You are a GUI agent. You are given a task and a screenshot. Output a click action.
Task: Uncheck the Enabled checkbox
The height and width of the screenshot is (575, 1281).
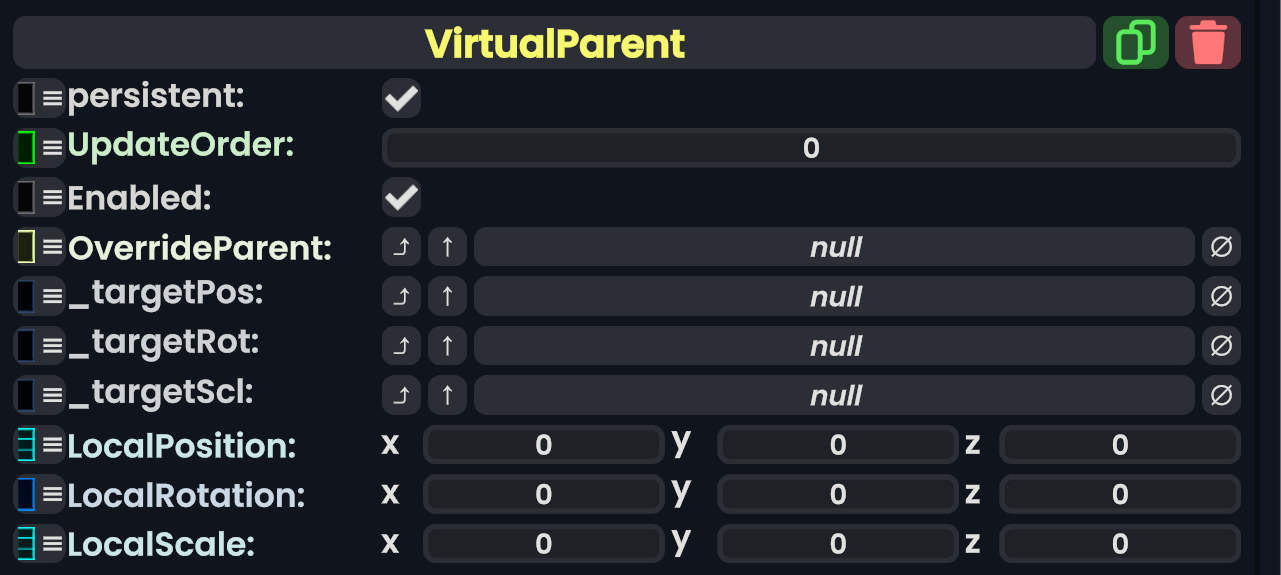pos(401,198)
